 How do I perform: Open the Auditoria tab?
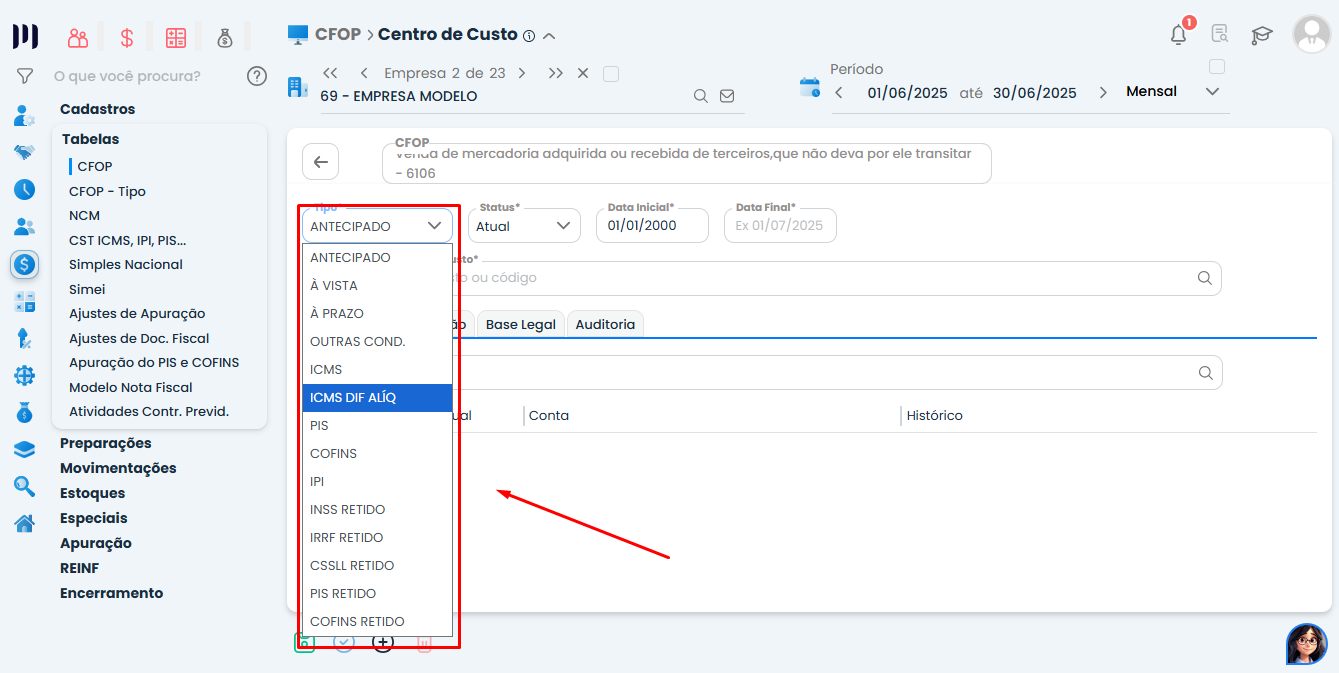[x=605, y=325]
